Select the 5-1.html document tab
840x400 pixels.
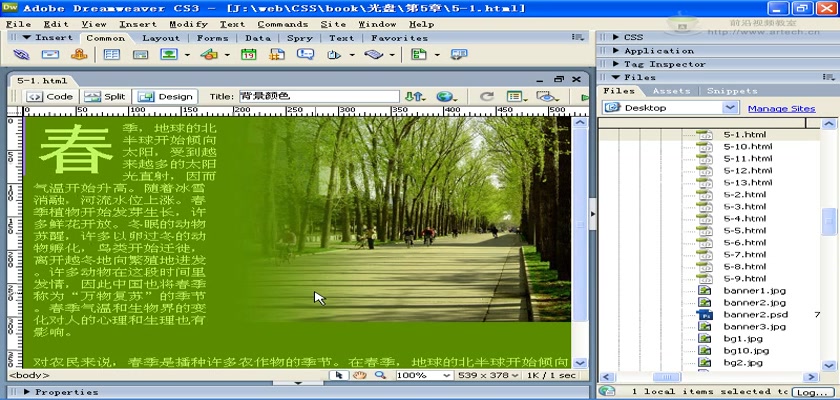tap(42, 81)
